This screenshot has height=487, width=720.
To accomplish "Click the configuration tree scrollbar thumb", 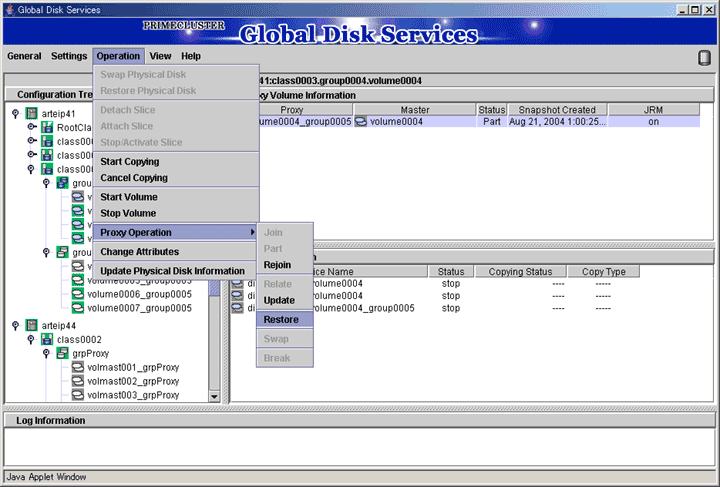I will (x=214, y=287).
